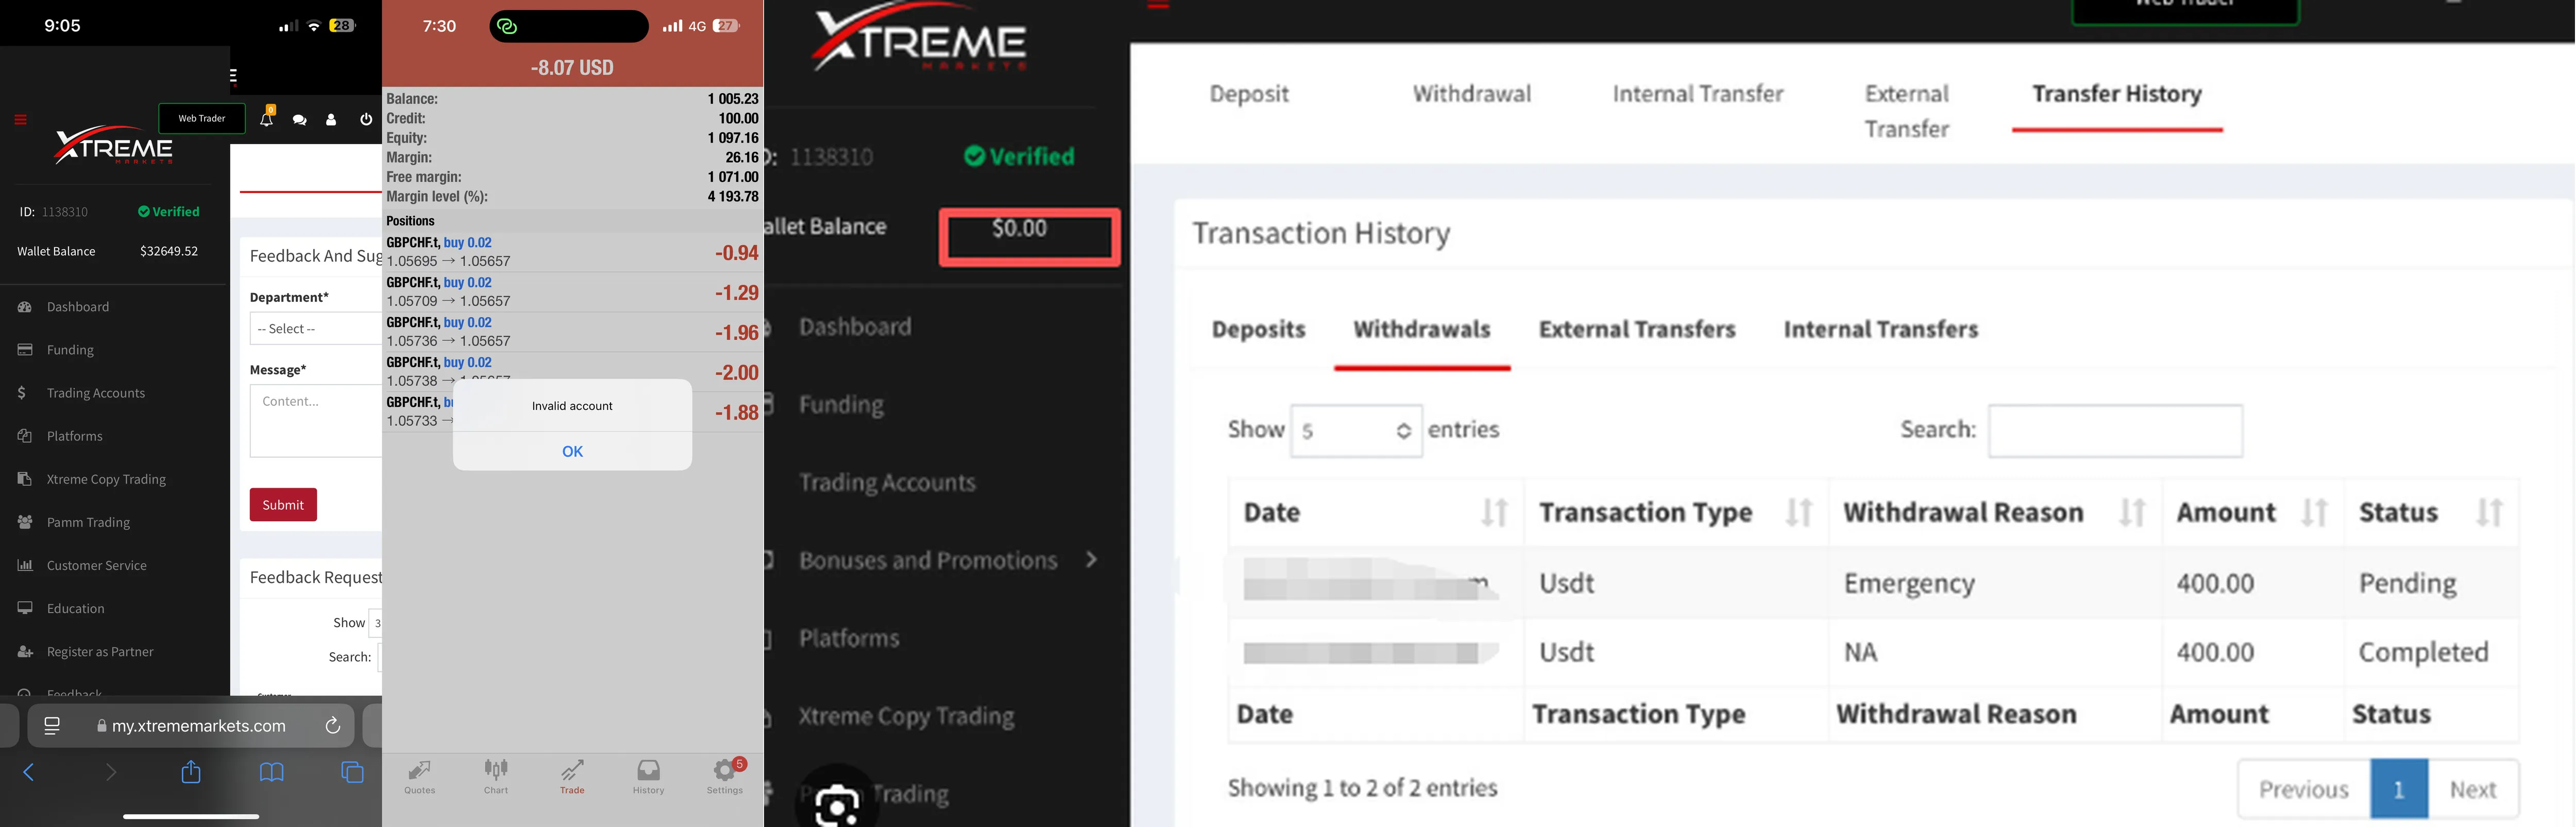This screenshot has height=827, width=2576.
Task: Click the Web Trader button beside the bell
Action: pyautogui.click(x=202, y=118)
